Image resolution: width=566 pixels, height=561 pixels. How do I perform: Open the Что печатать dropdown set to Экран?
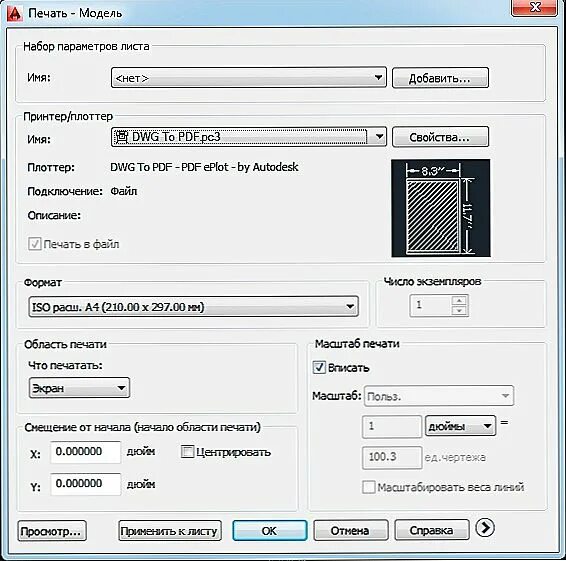(79, 388)
